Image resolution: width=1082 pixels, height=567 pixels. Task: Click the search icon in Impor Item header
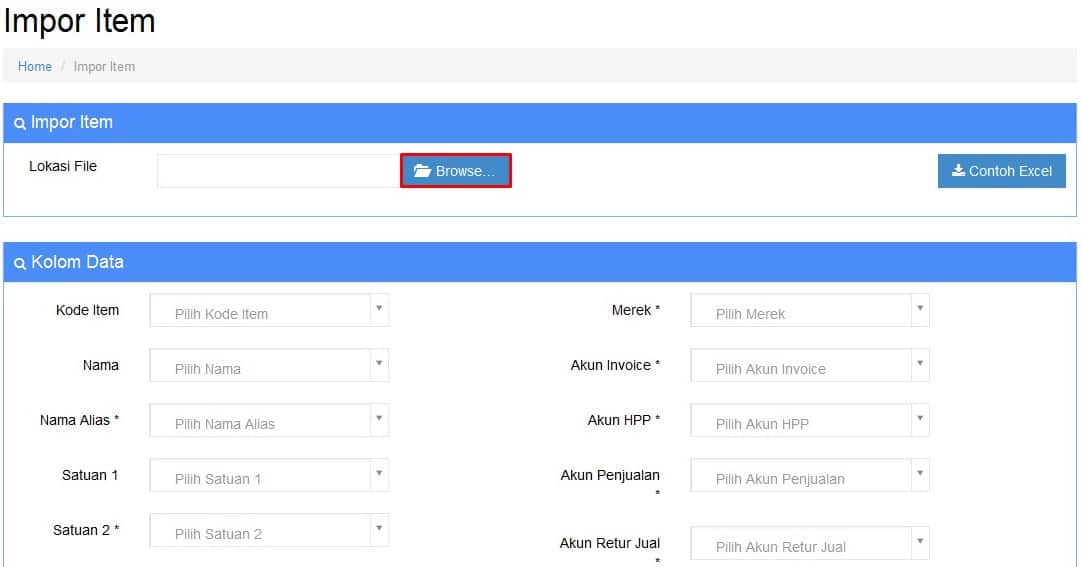point(20,124)
